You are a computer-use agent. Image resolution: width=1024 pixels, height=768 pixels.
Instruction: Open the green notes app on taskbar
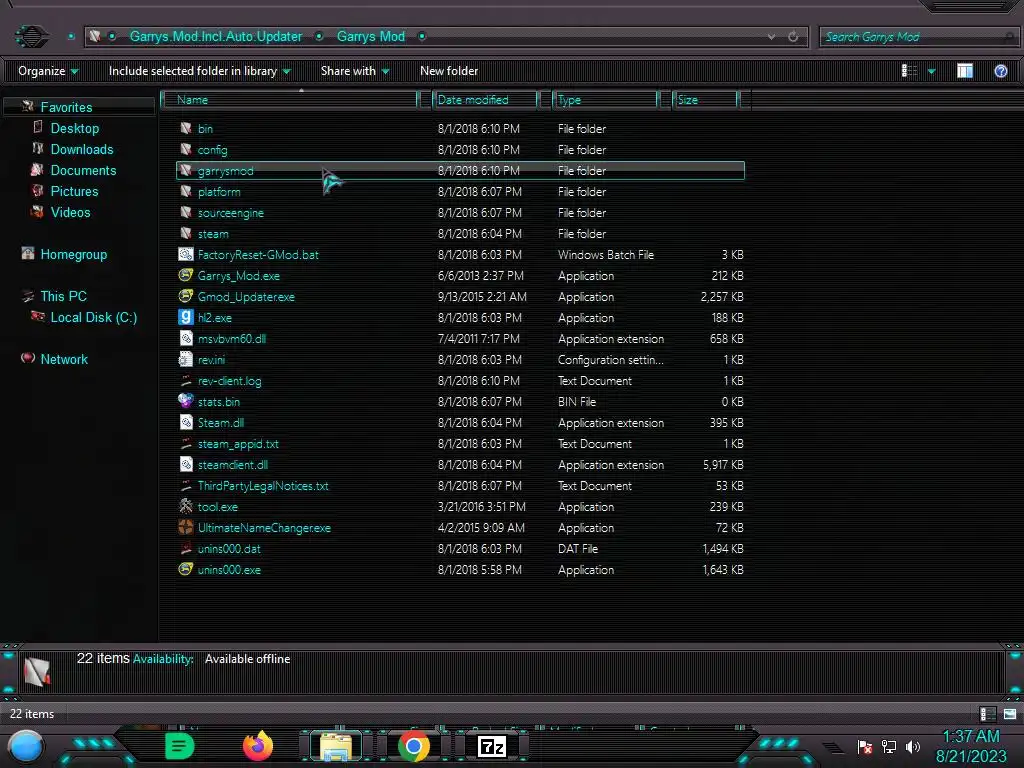pyautogui.click(x=179, y=746)
